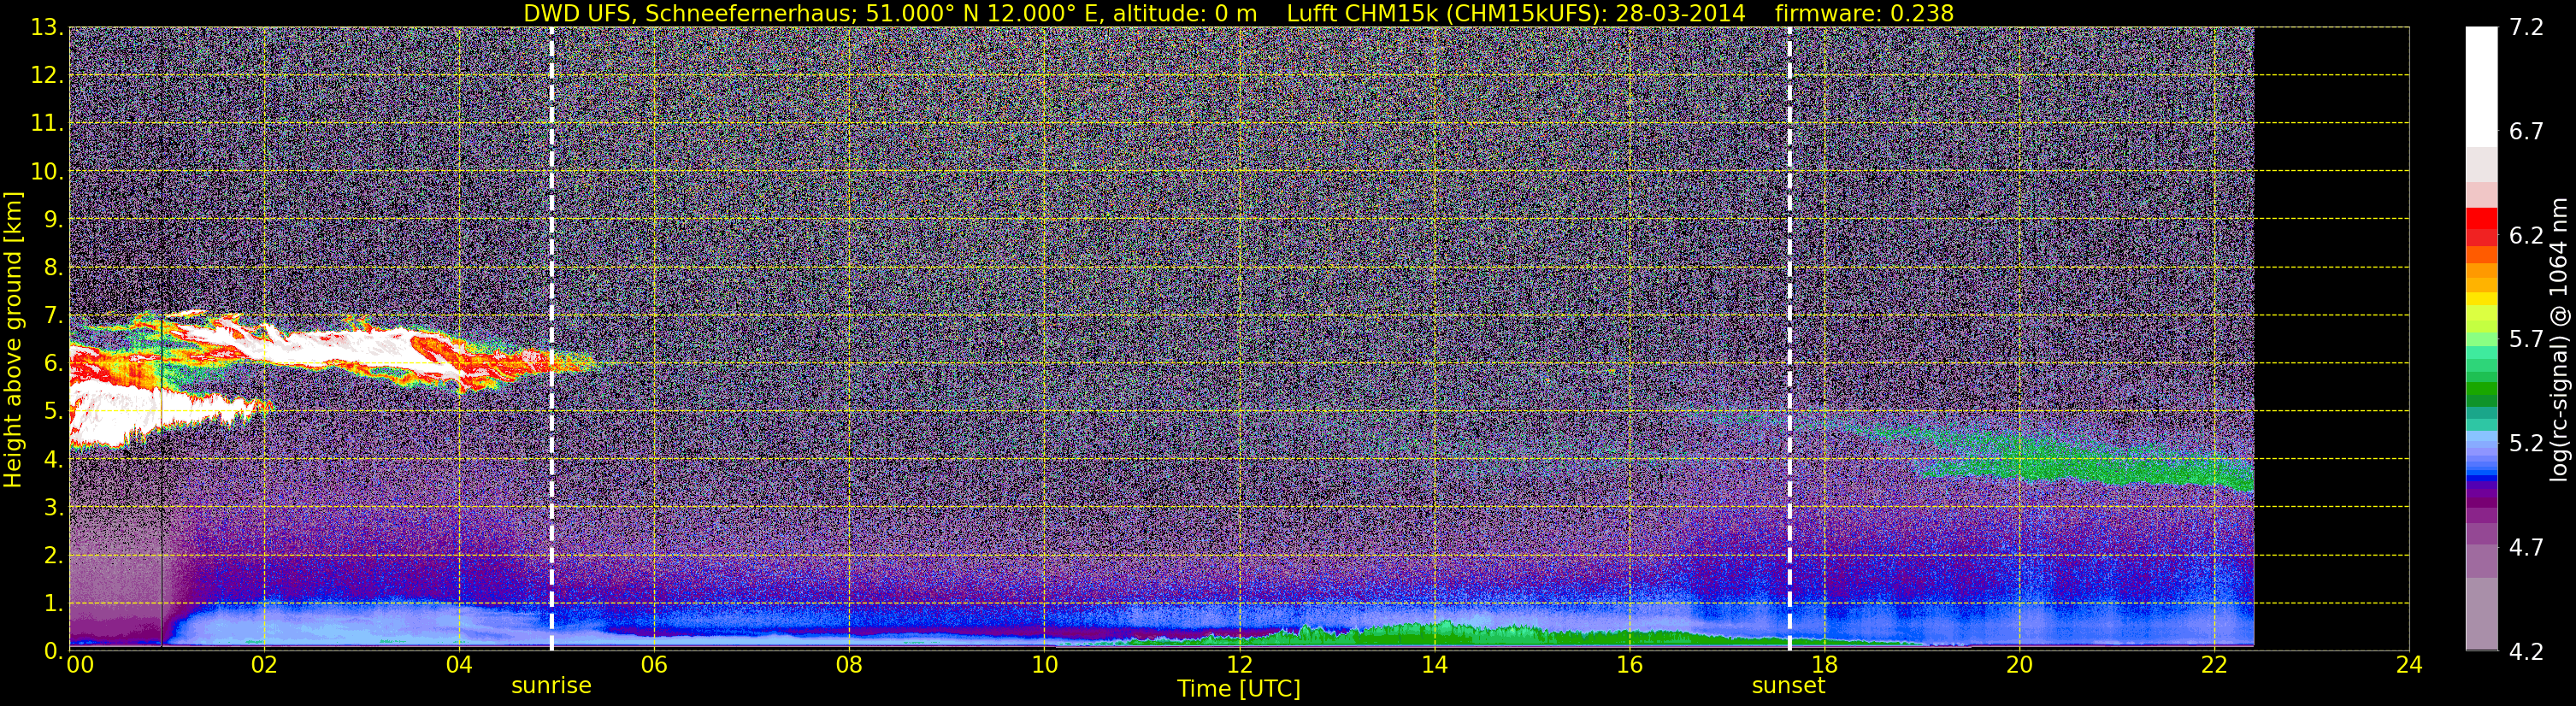Click the height axis tick label '8.'
The width and height of the screenshot is (2576, 706).
(52, 267)
